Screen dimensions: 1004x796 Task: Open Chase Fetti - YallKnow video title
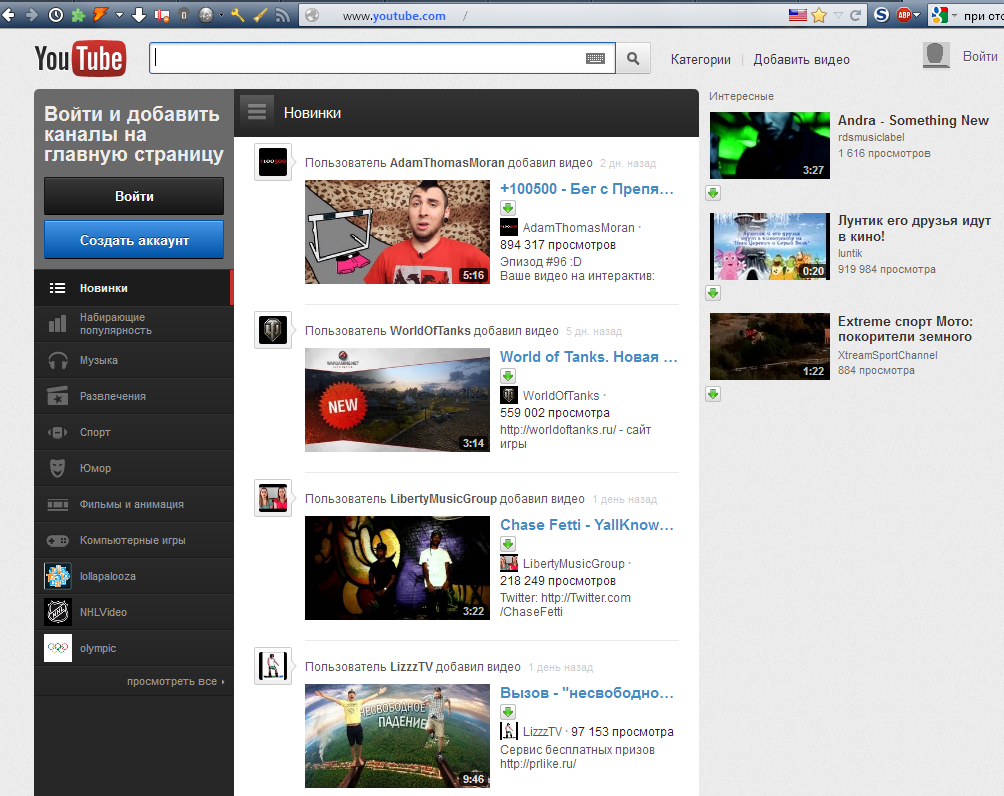point(587,525)
